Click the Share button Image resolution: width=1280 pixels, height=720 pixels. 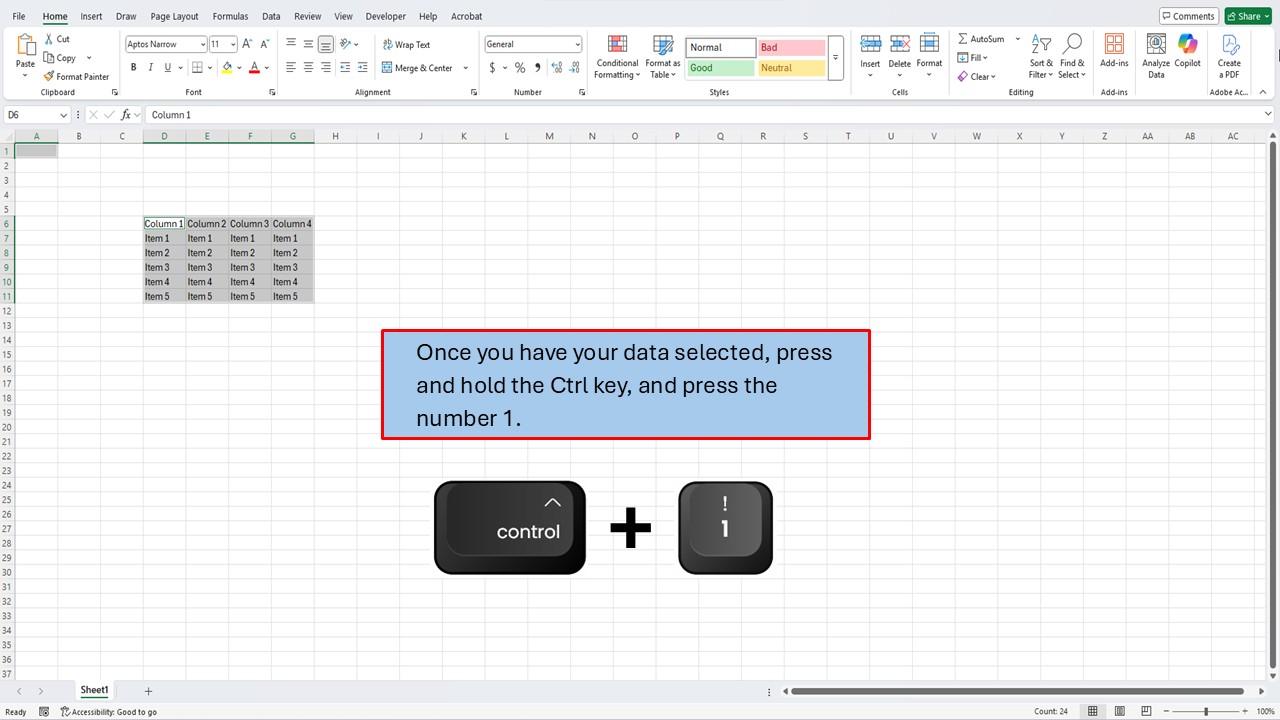pyautogui.click(x=1248, y=16)
